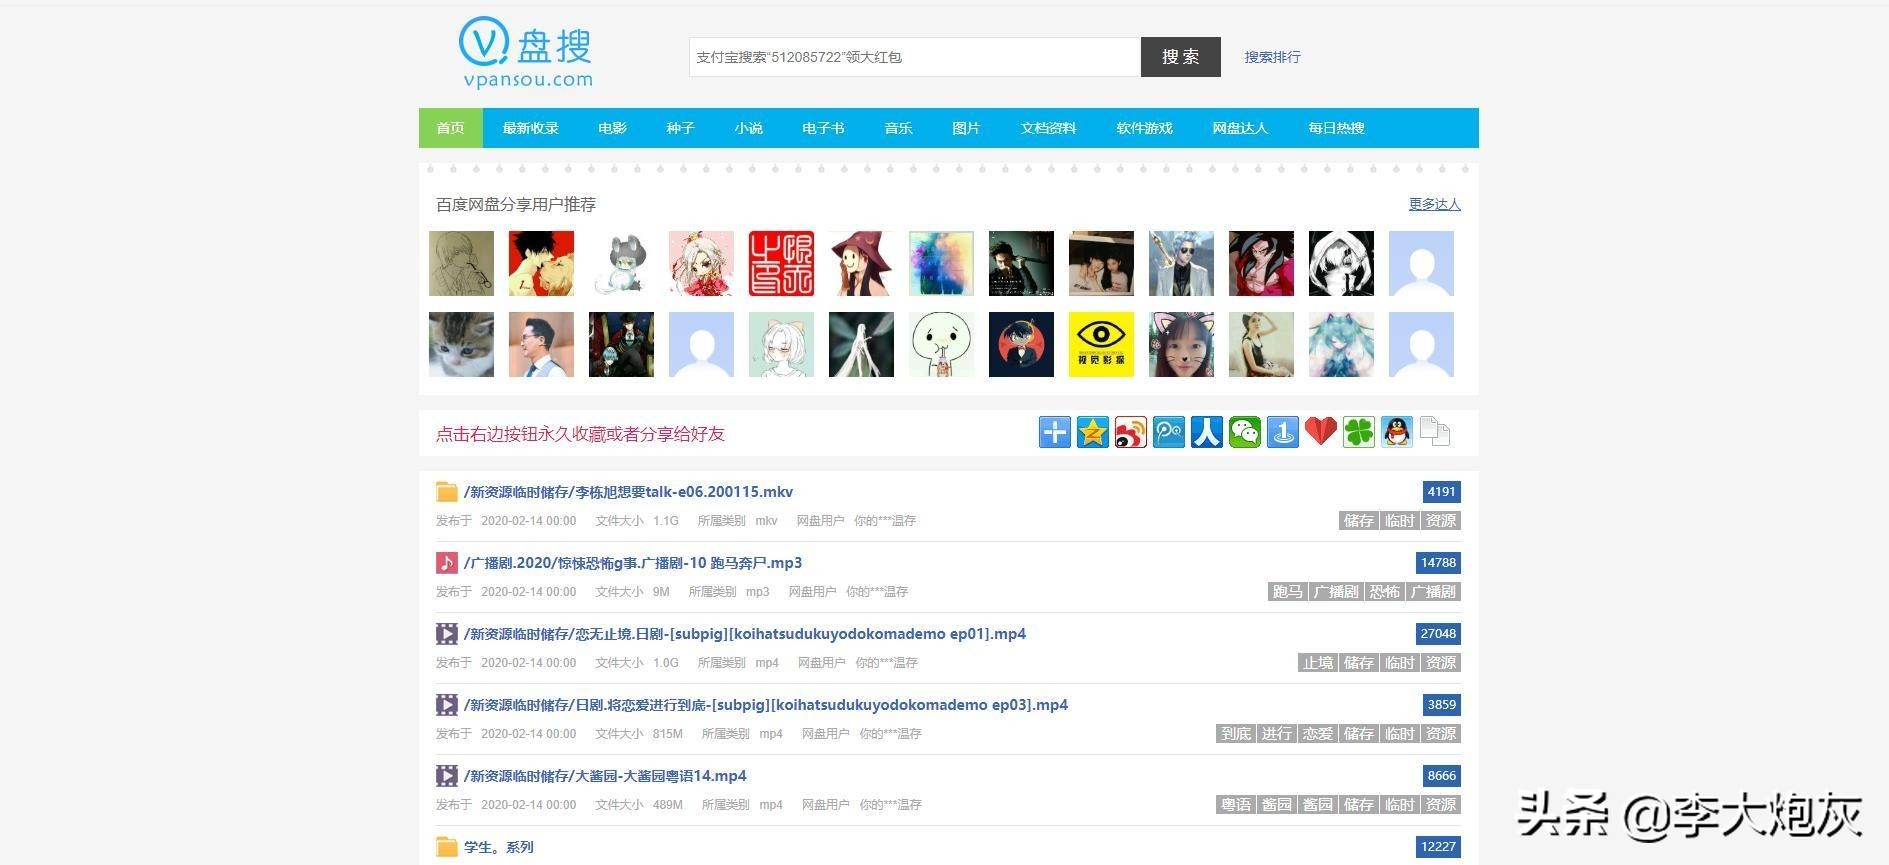This screenshot has width=1889, height=865.
Task: Click the QQ penguin share icon
Action: (x=1396, y=432)
